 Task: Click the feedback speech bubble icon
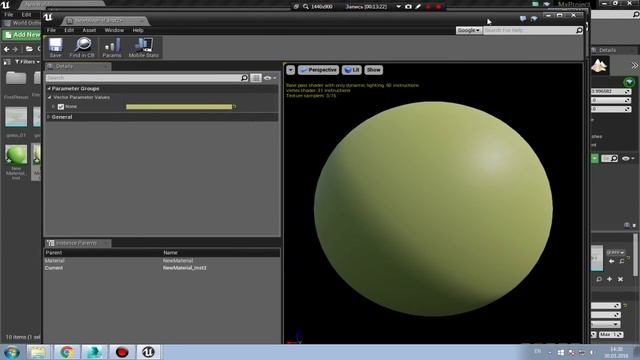click(523, 18)
